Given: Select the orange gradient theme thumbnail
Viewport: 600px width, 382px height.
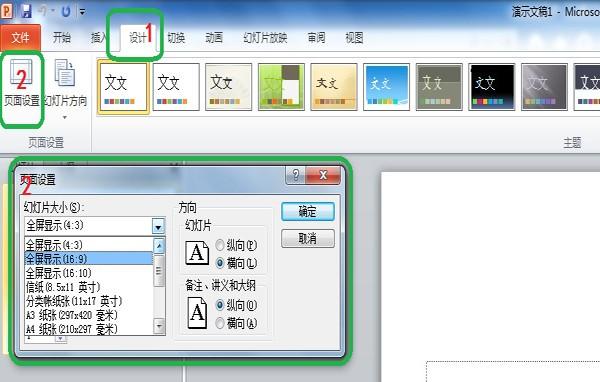Looking at the screenshot, I should point(334,87).
